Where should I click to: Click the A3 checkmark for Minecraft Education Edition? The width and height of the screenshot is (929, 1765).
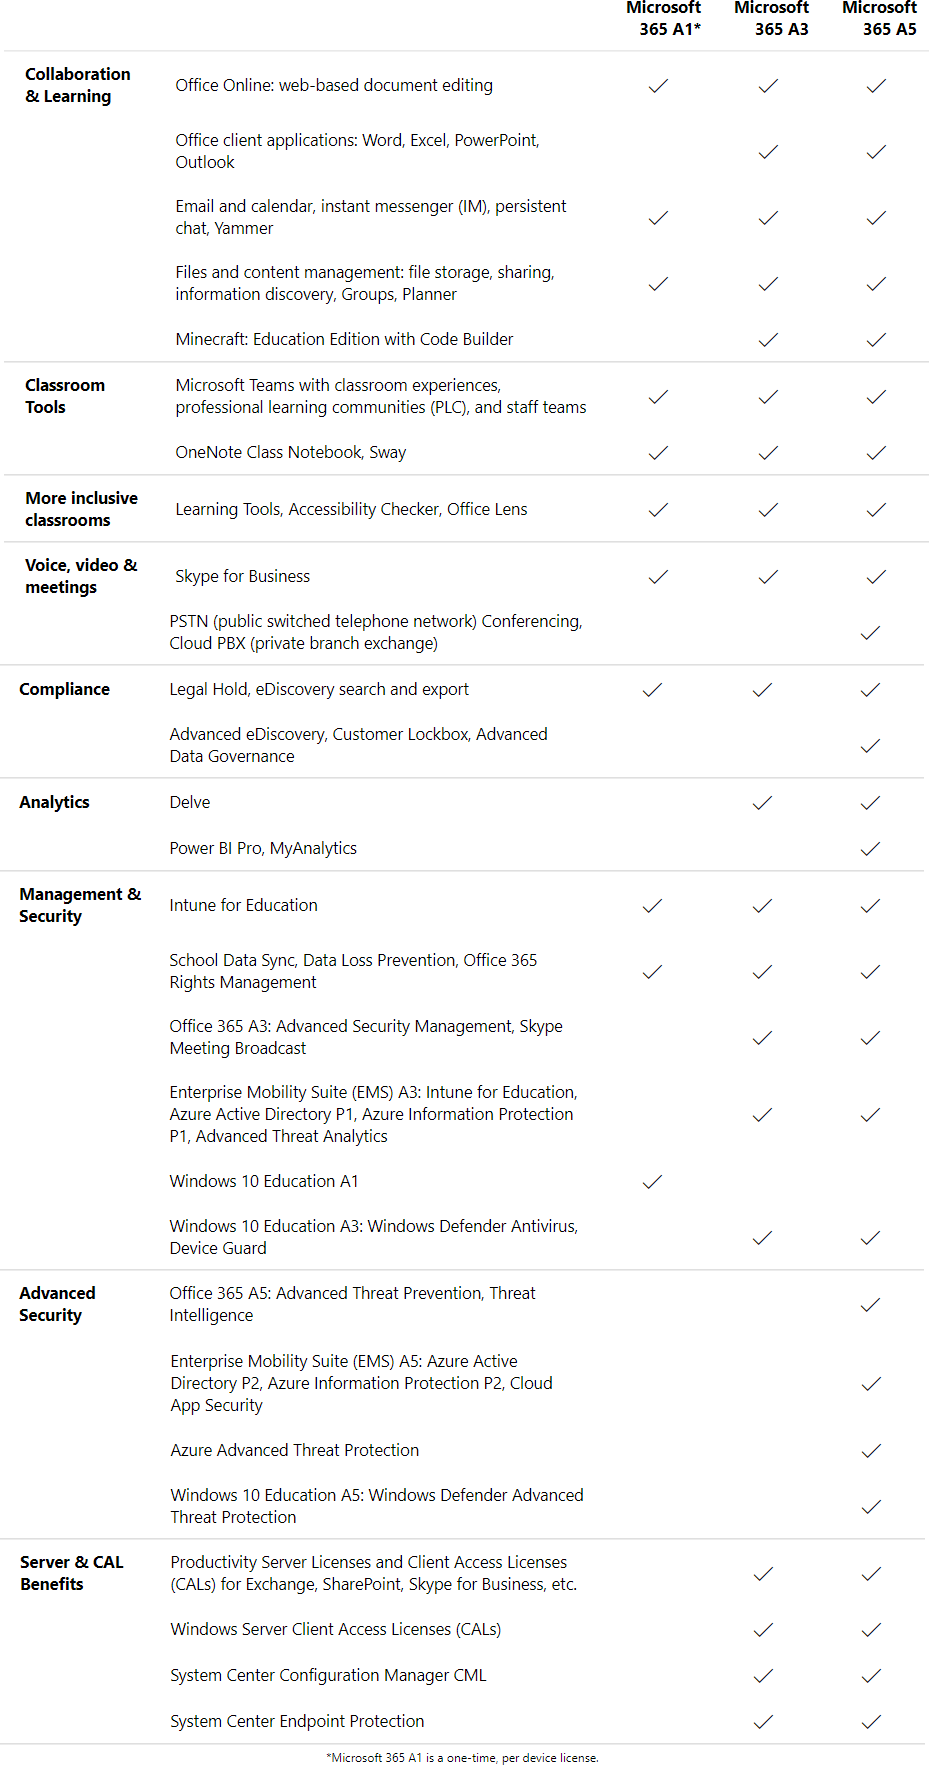click(x=768, y=340)
